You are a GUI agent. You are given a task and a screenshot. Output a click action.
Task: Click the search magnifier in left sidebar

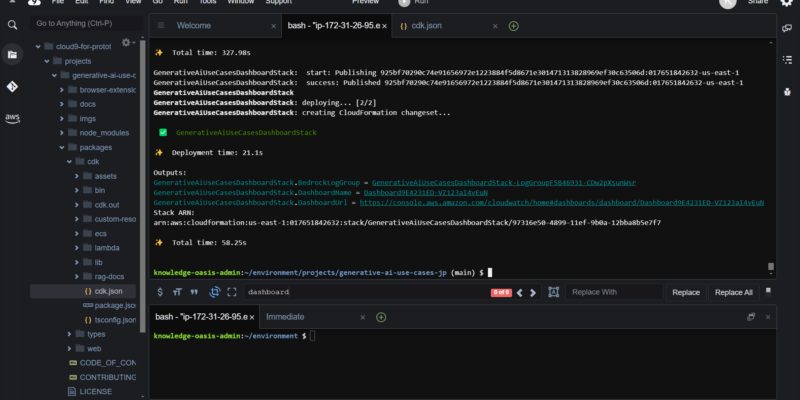[x=12, y=25]
